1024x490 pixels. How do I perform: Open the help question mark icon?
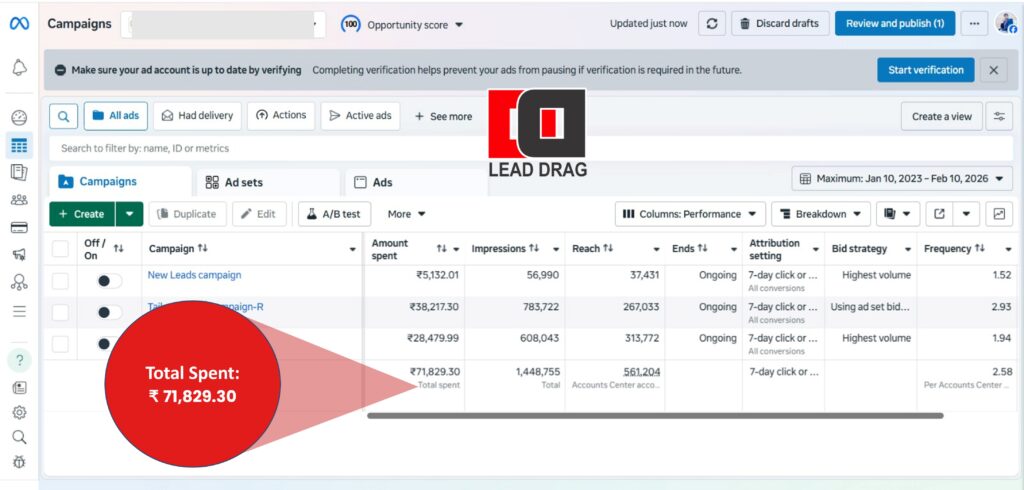pos(19,360)
